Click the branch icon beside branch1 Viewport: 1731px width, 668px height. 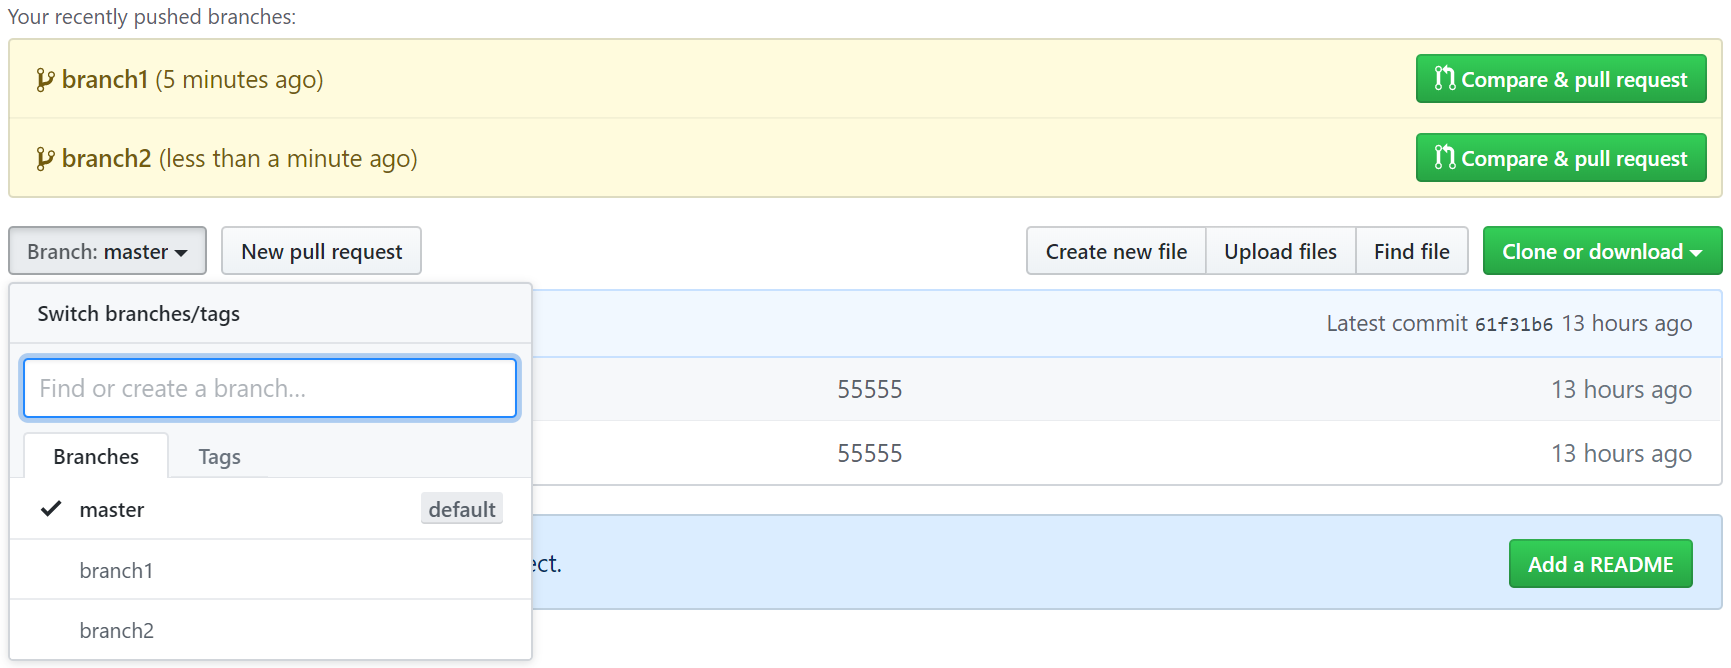click(x=44, y=80)
